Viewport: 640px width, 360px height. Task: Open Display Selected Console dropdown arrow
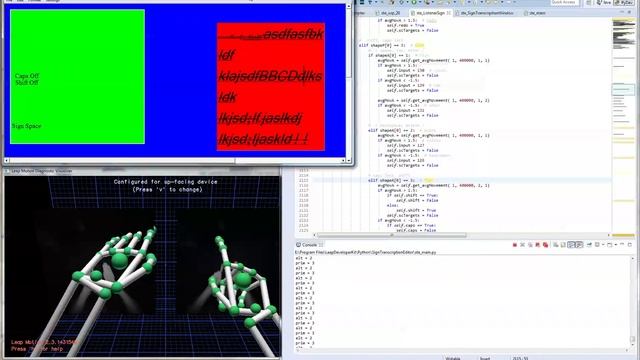[x=602, y=245]
